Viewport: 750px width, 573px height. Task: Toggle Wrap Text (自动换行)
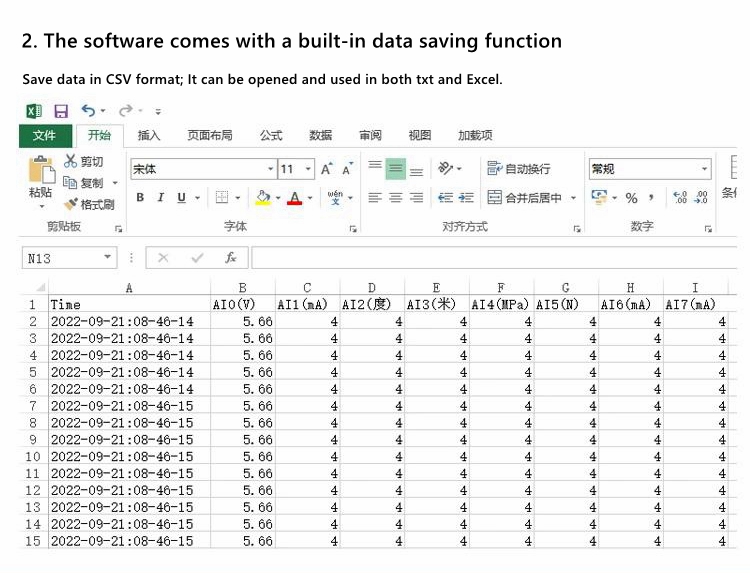519,169
